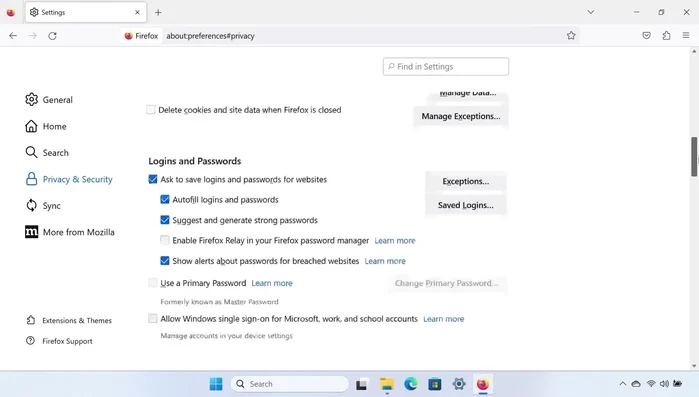The width and height of the screenshot is (699, 397).
Task: Click Firefox icon on the taskbar
Action: (483, 384)
